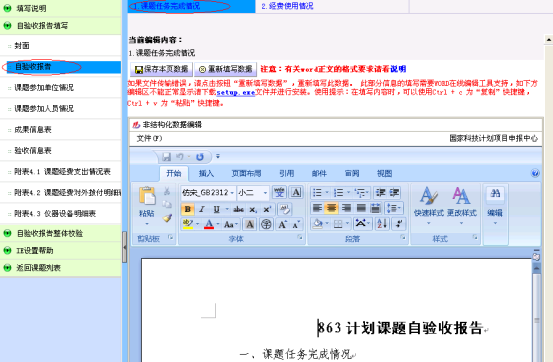Switch to the 审阅 ribbon tab
Image resolution: width=553 pixels, height=362 pixels.
[x=352, y=173]
